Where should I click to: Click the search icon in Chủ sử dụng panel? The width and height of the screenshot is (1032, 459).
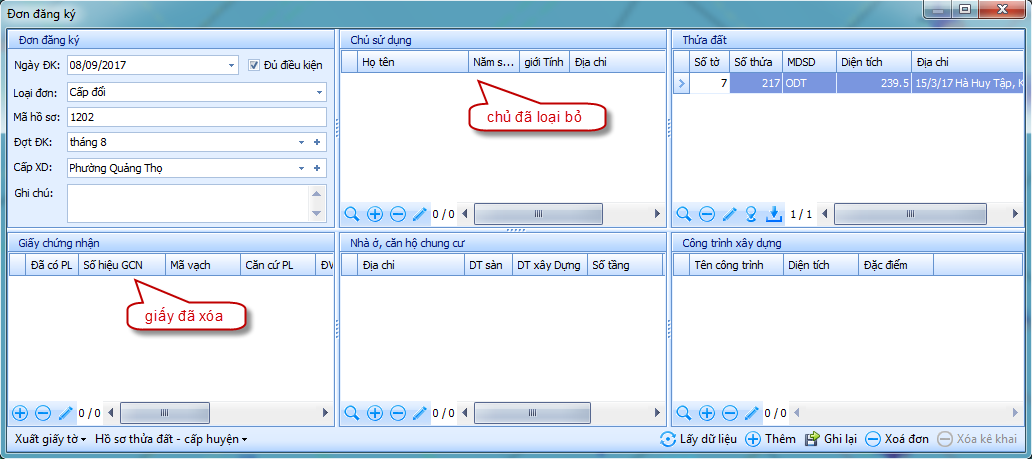[352, 214]
